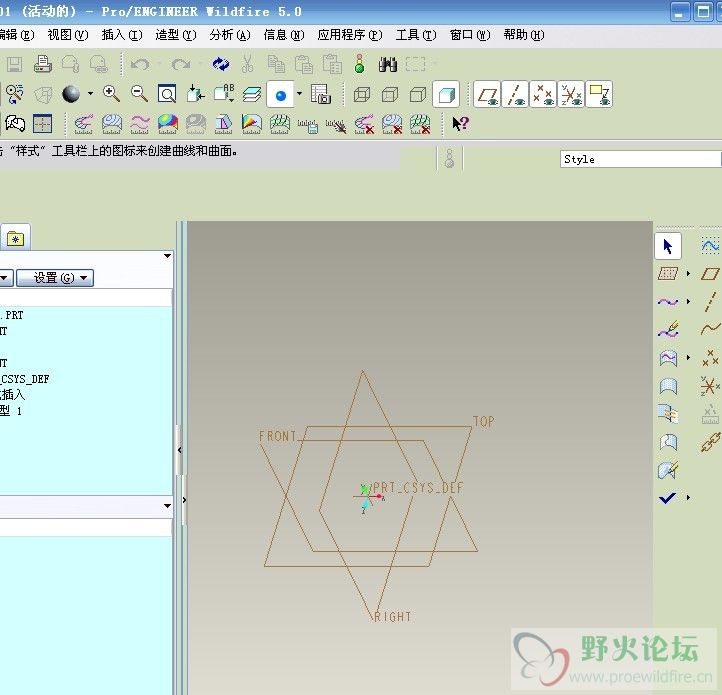This screenshot has width=722, height=695.
Task: Click the context help arrow icon
Action: [x=460, y=123]
